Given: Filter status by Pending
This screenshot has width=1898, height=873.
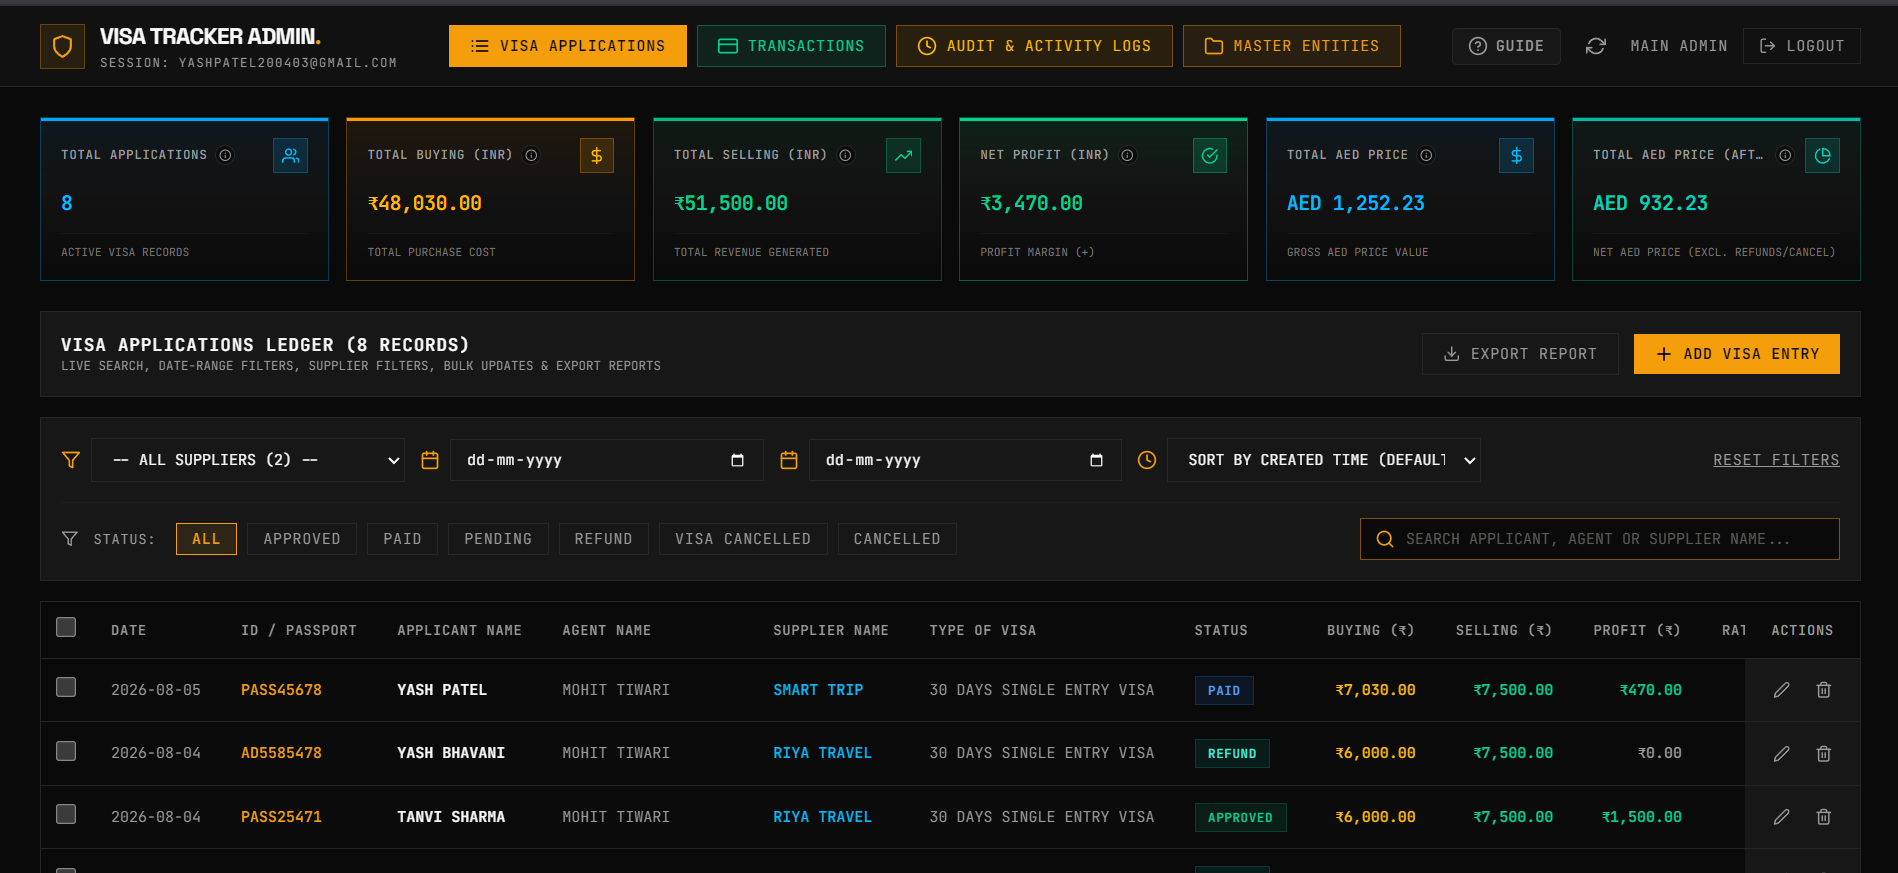Looking at the screenshot, I should pyautogui.click(x=498, y=539).
